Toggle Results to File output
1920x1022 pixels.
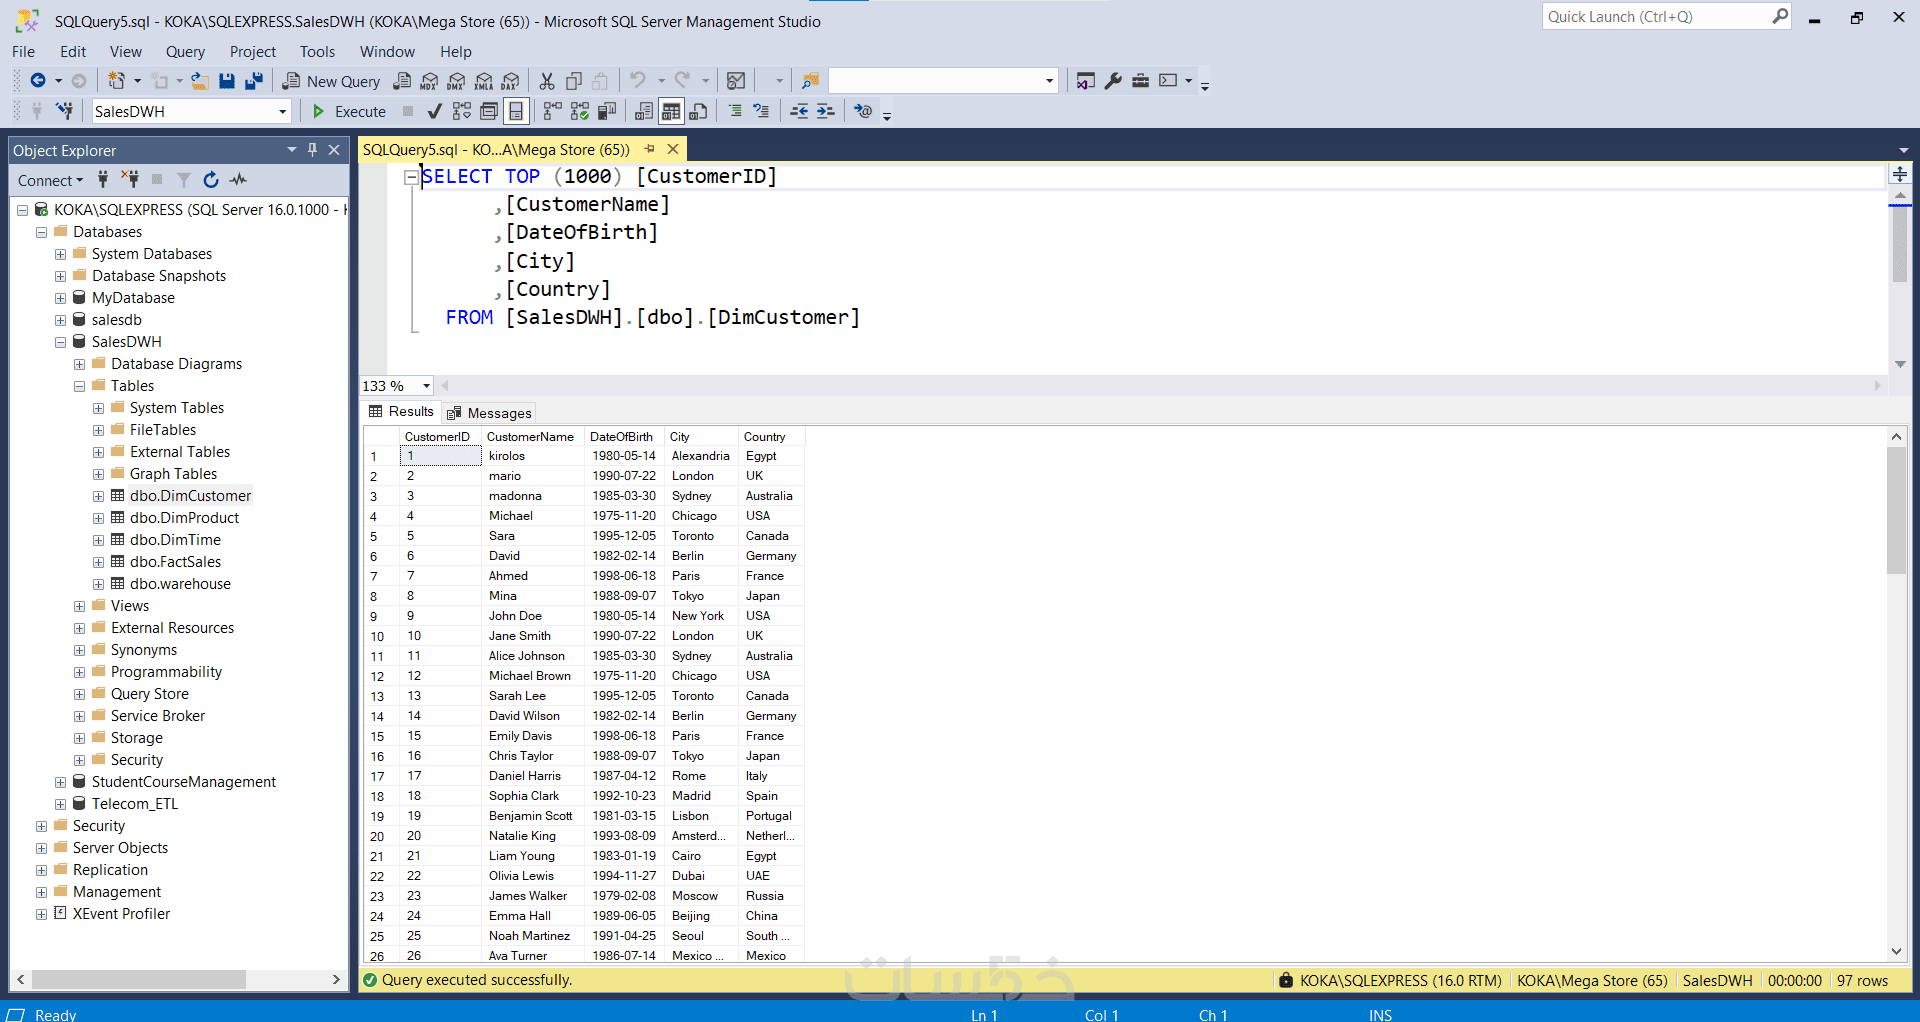(x=699, y=111)
